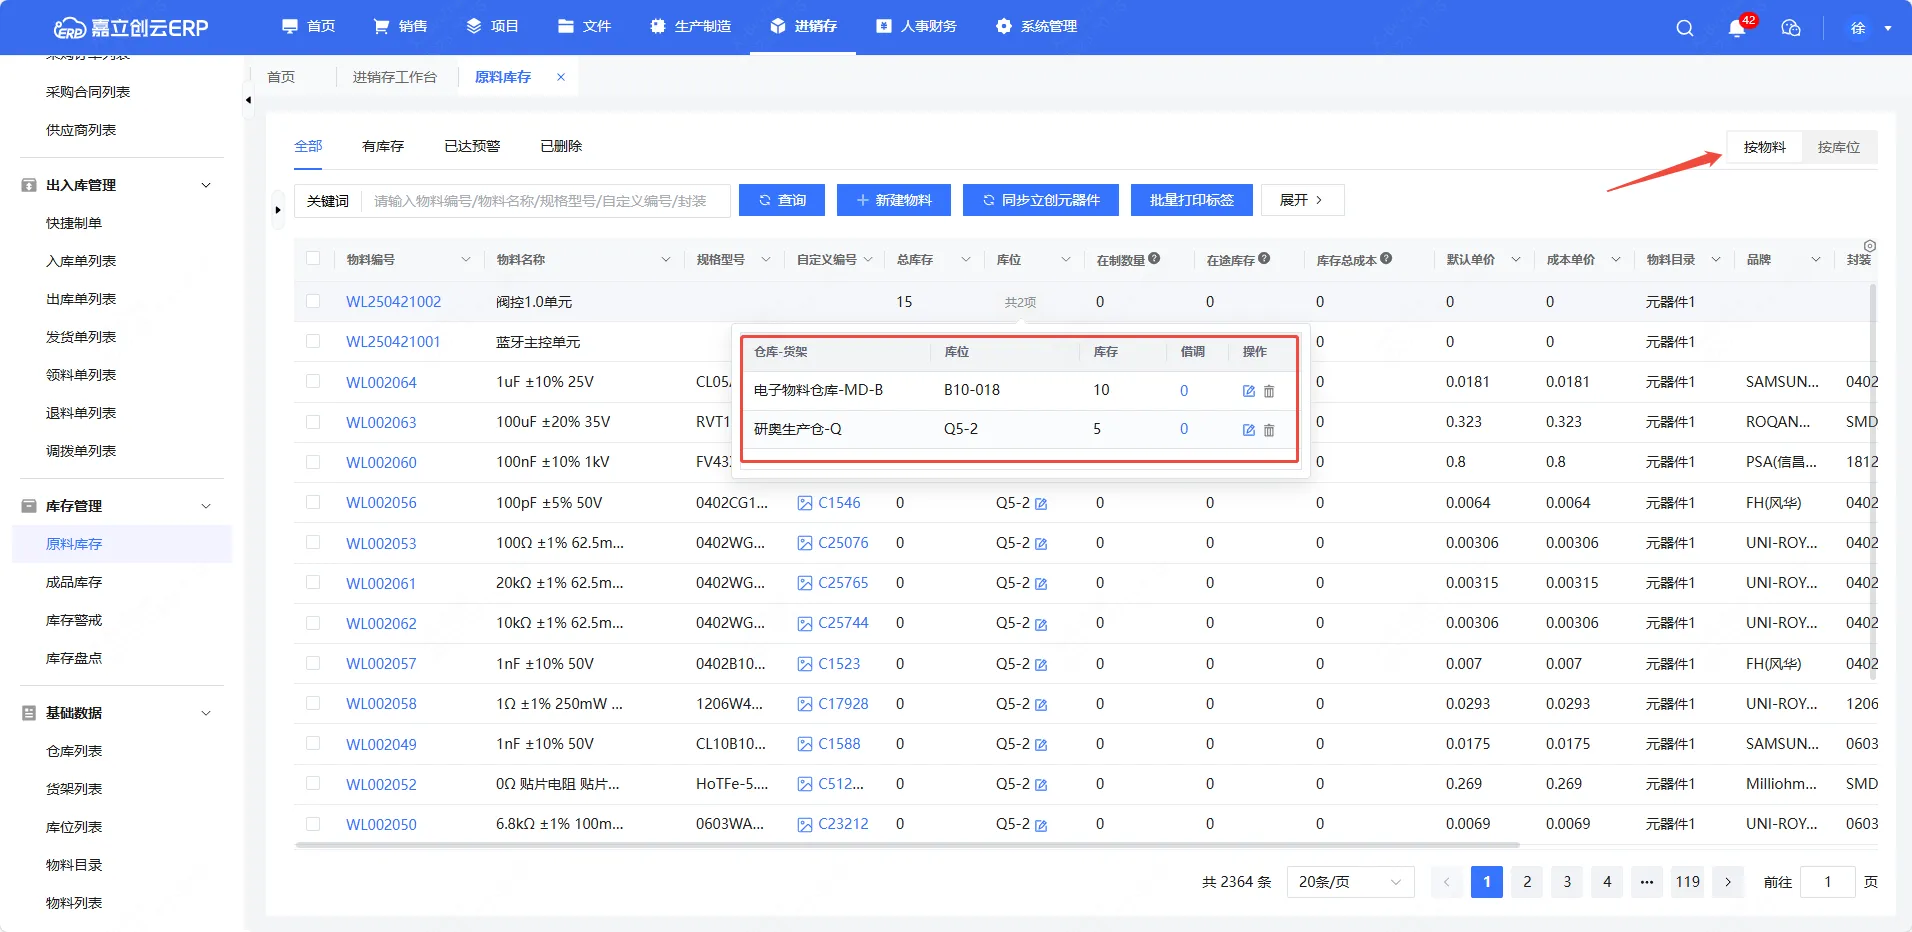Click the keyword search input field
1912x932 pixels.
click(x=545, y=201)
